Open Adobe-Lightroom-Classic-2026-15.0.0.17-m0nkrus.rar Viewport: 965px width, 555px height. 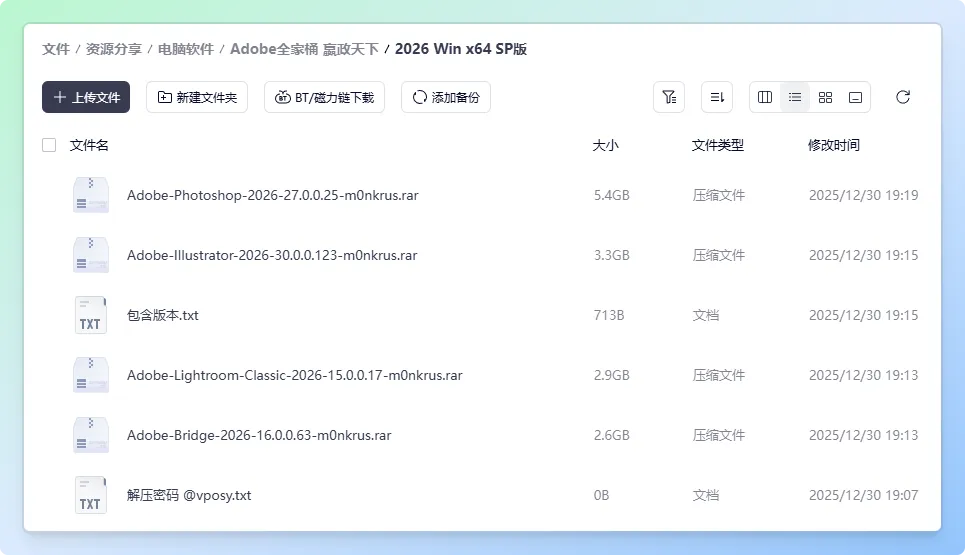(295, 375)
